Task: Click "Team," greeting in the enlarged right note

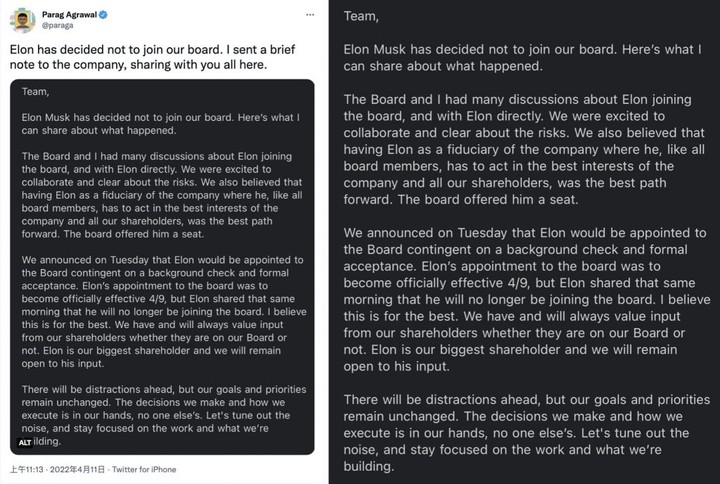Action: [361, 18]
